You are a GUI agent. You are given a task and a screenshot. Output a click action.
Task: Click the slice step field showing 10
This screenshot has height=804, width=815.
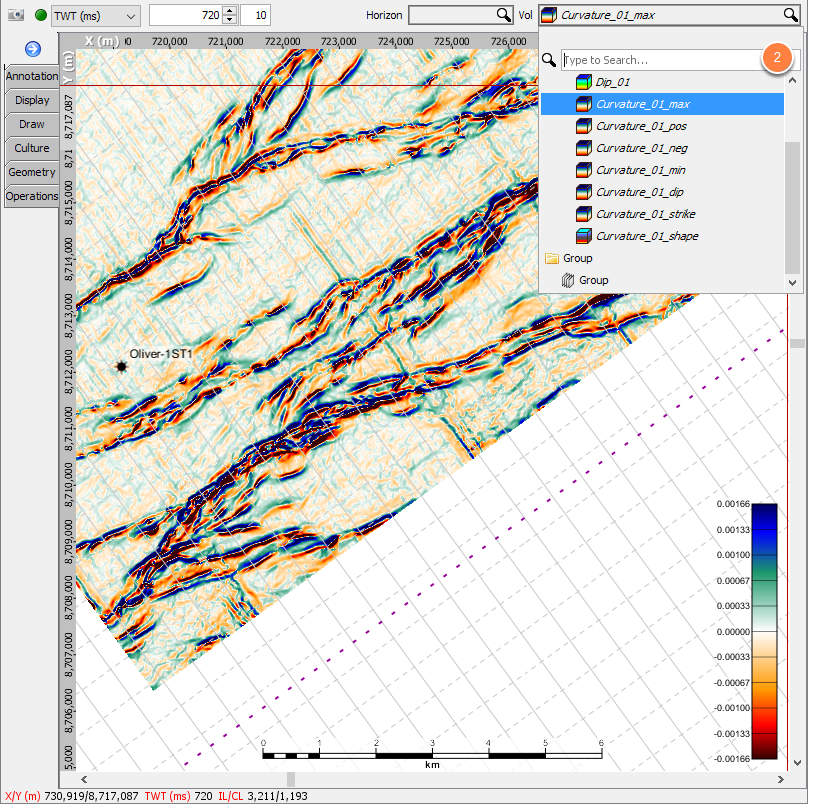coord(255,15)
